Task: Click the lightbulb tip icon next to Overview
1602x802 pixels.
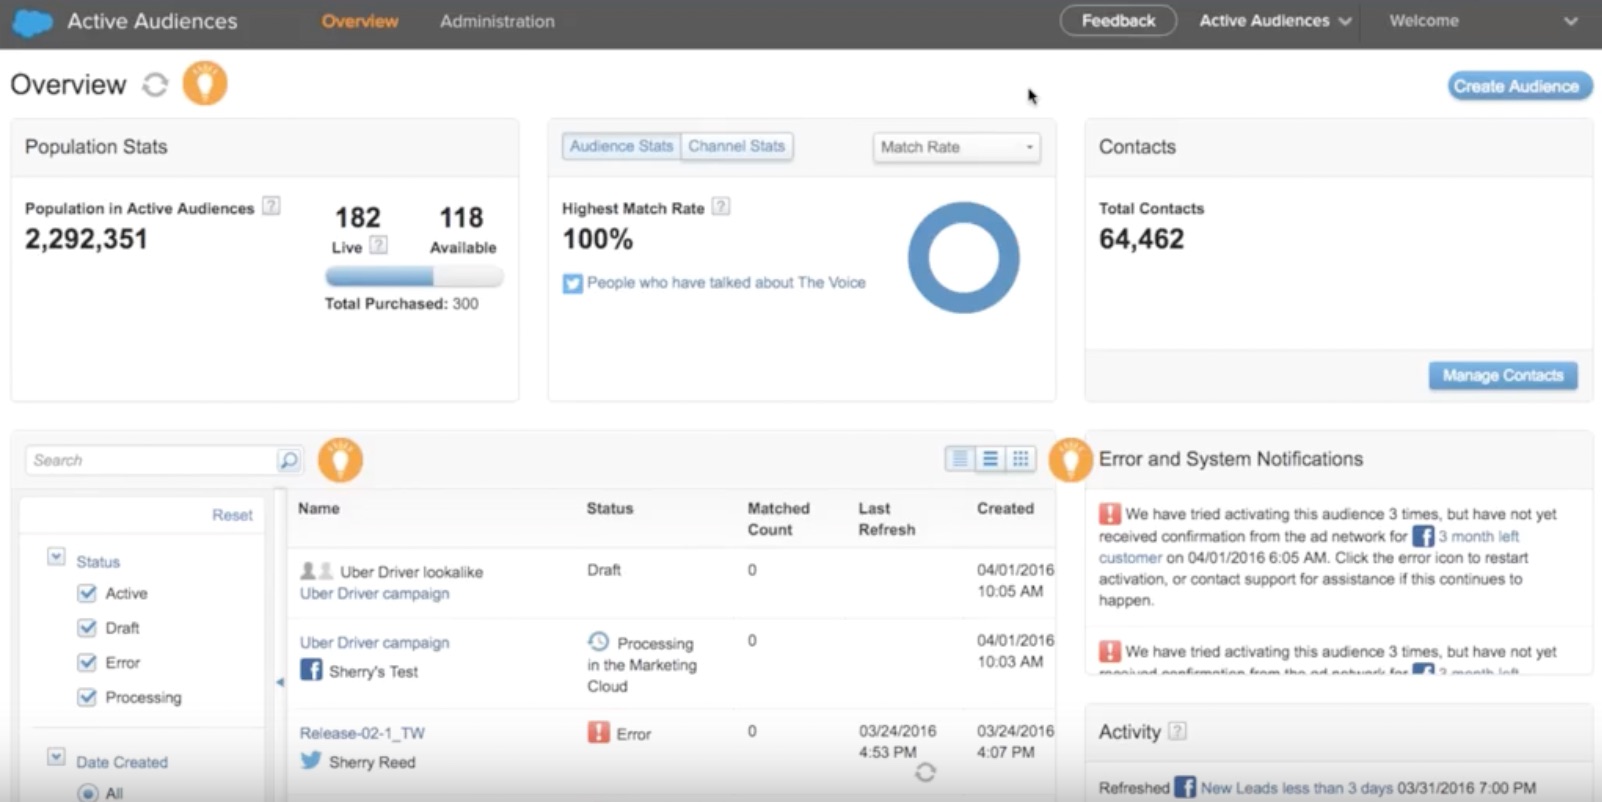Action: tap(205, 84)
